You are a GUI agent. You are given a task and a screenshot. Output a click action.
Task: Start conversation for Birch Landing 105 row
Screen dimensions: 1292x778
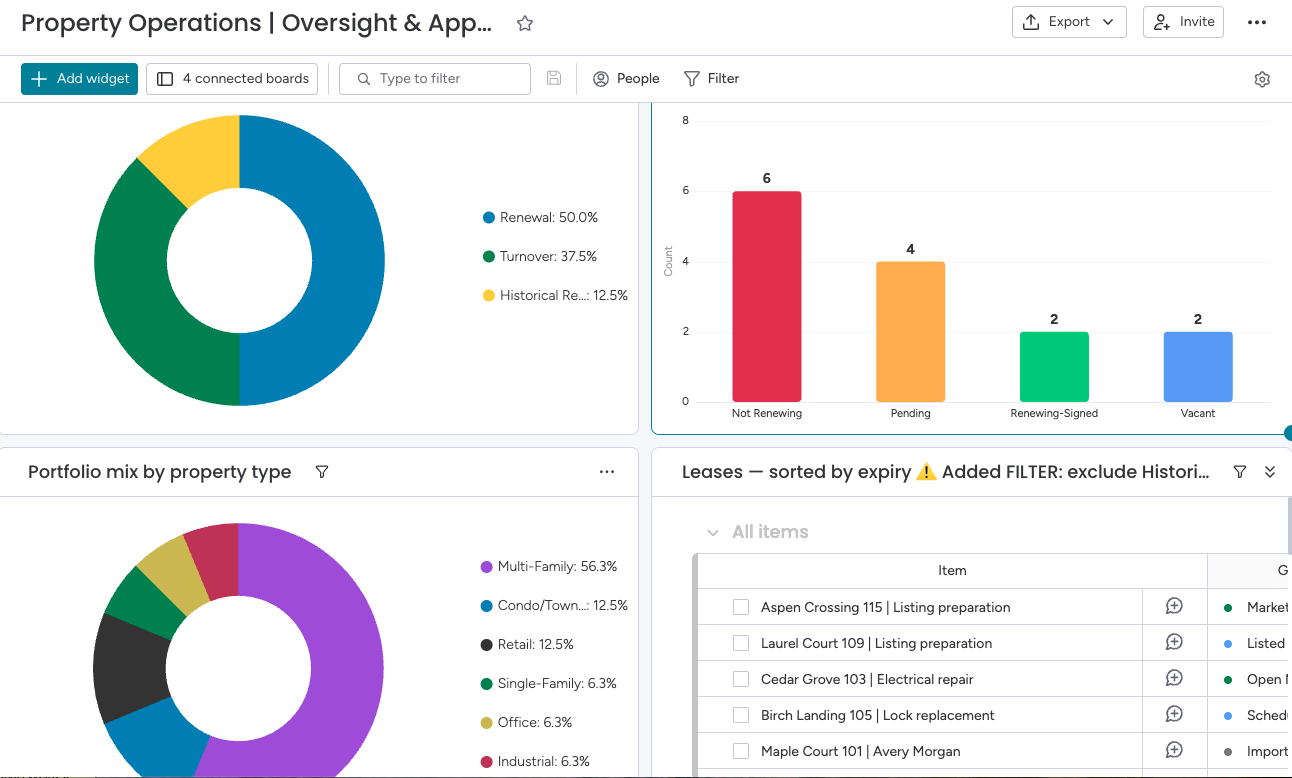pos(1174,714)
